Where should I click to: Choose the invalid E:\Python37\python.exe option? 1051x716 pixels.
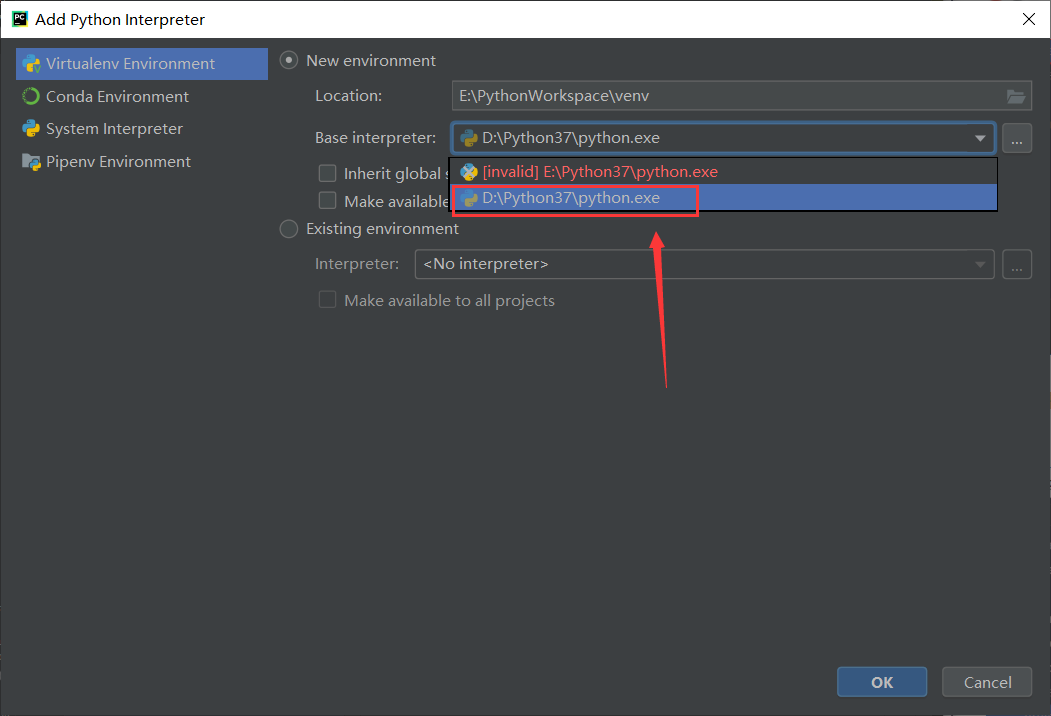(723, 172)
